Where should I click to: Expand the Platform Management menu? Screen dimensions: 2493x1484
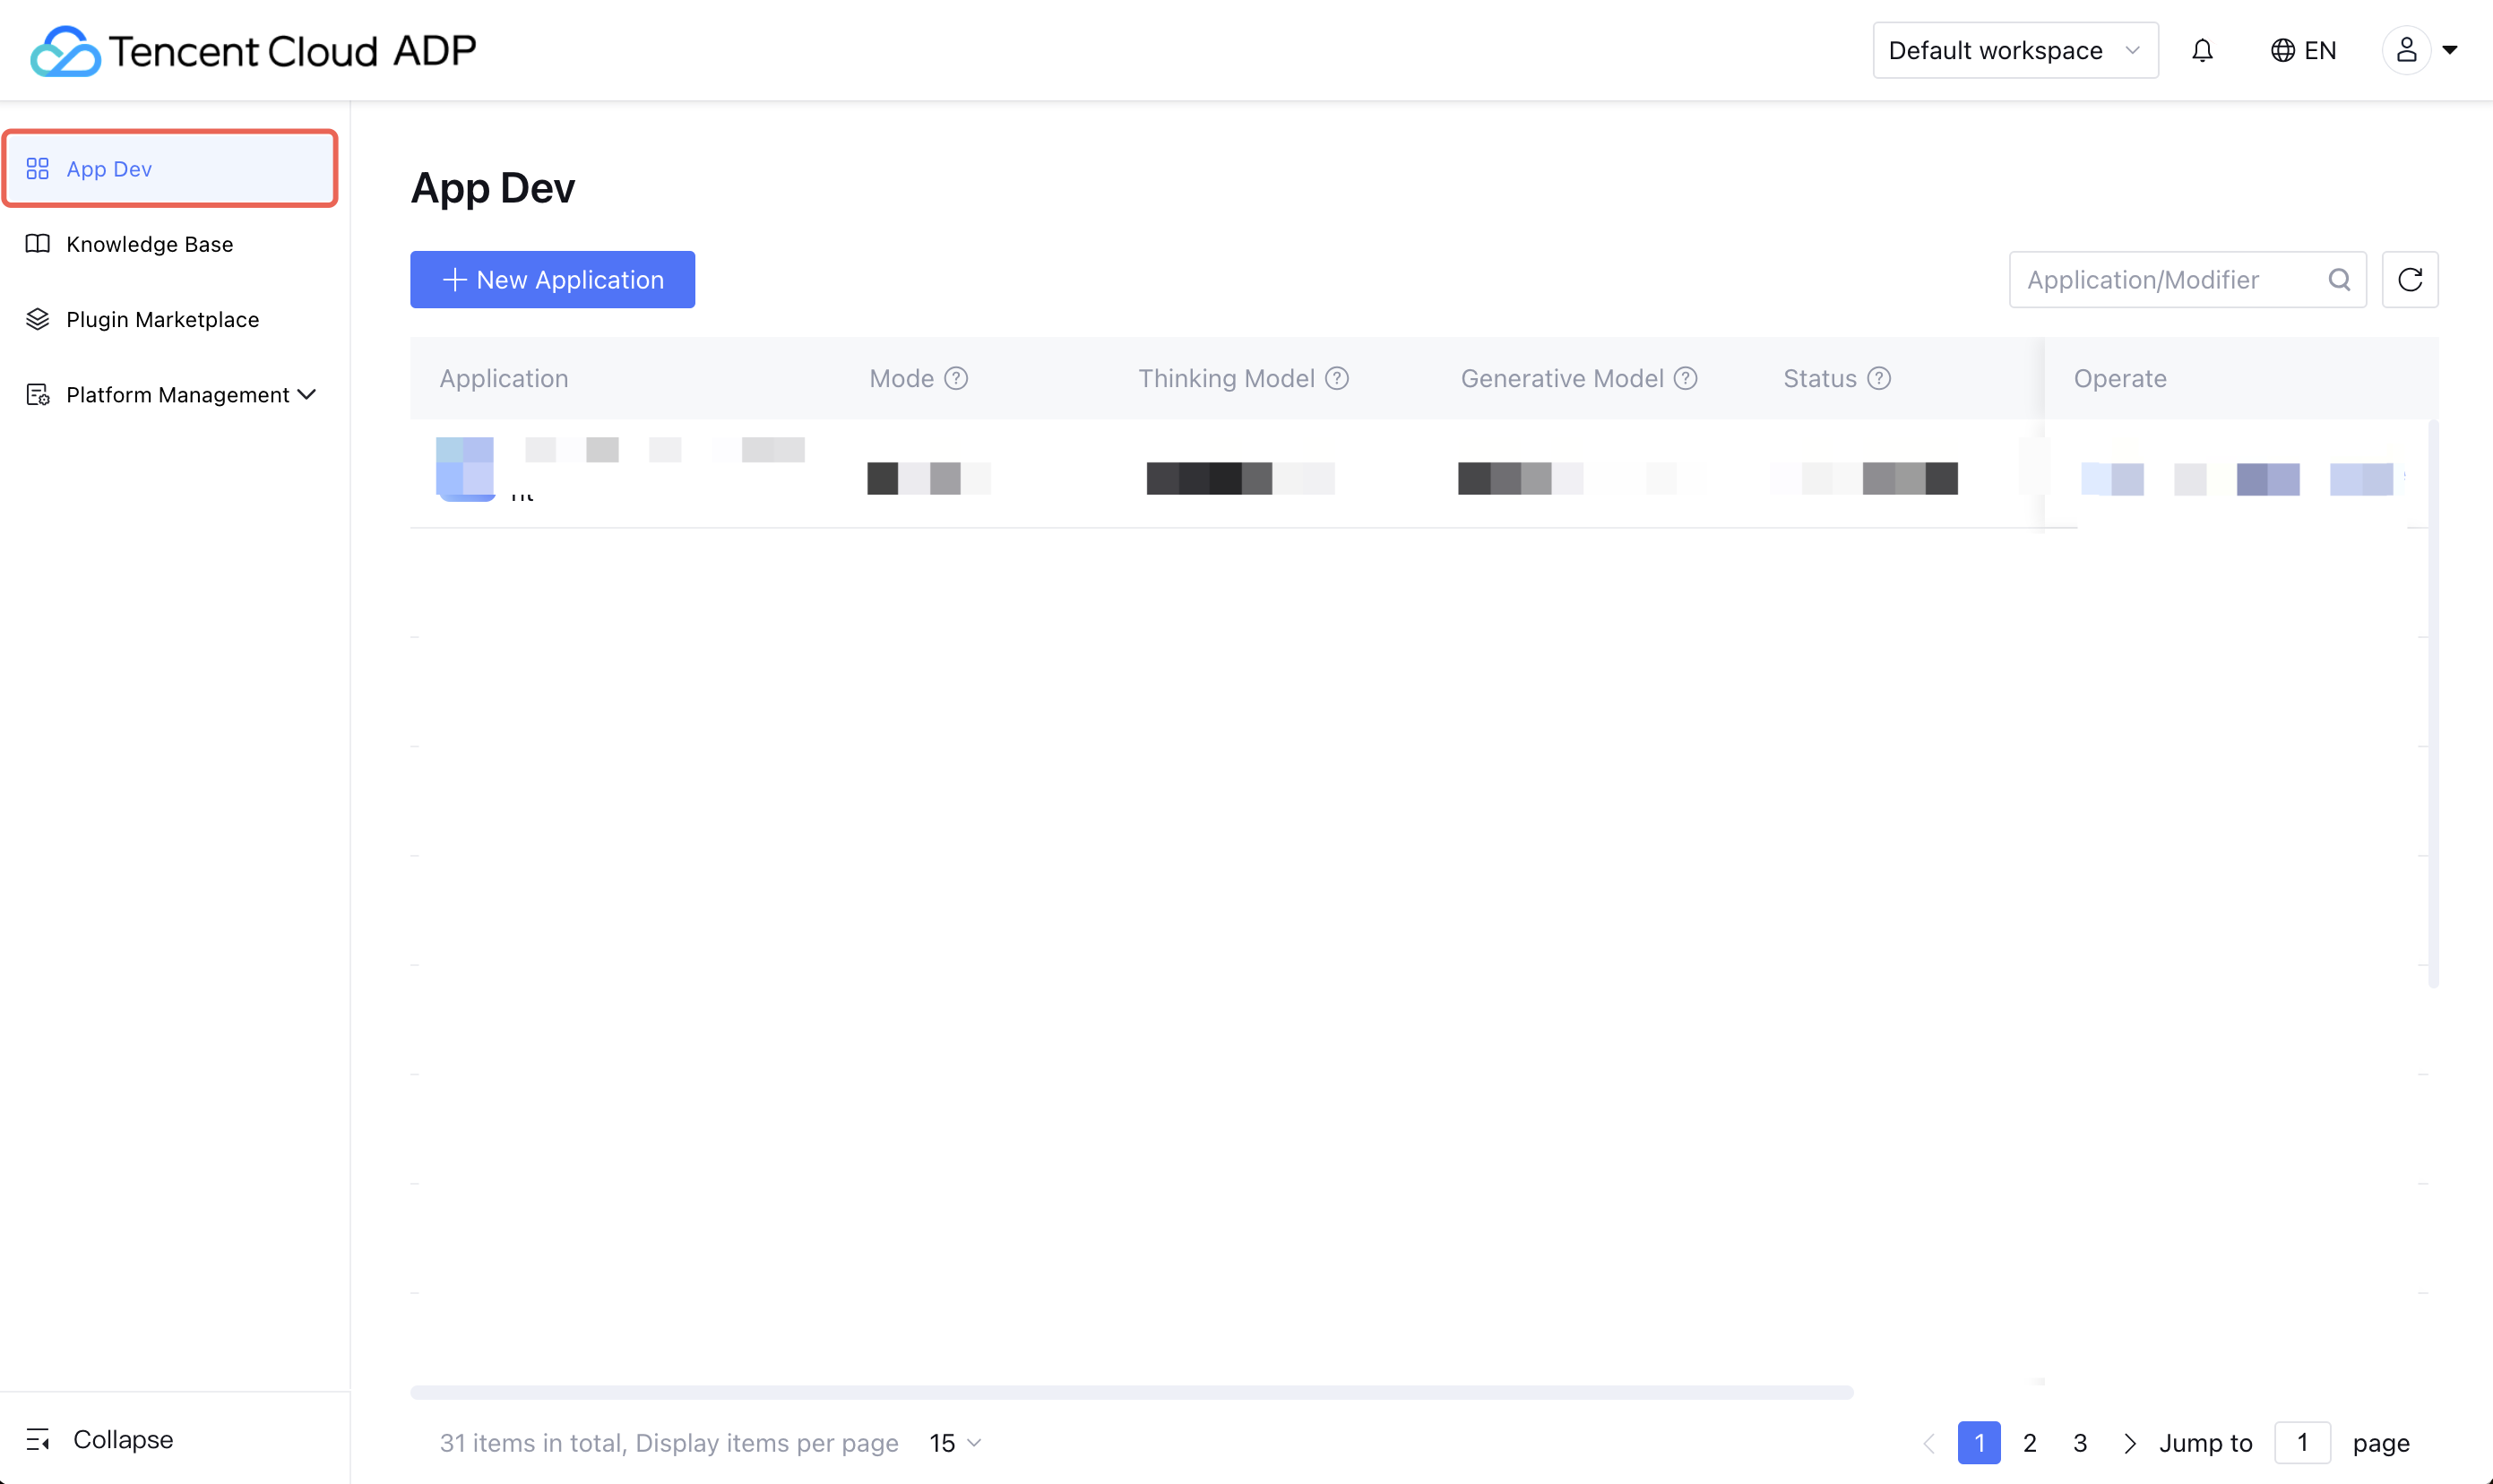[172, 395]
